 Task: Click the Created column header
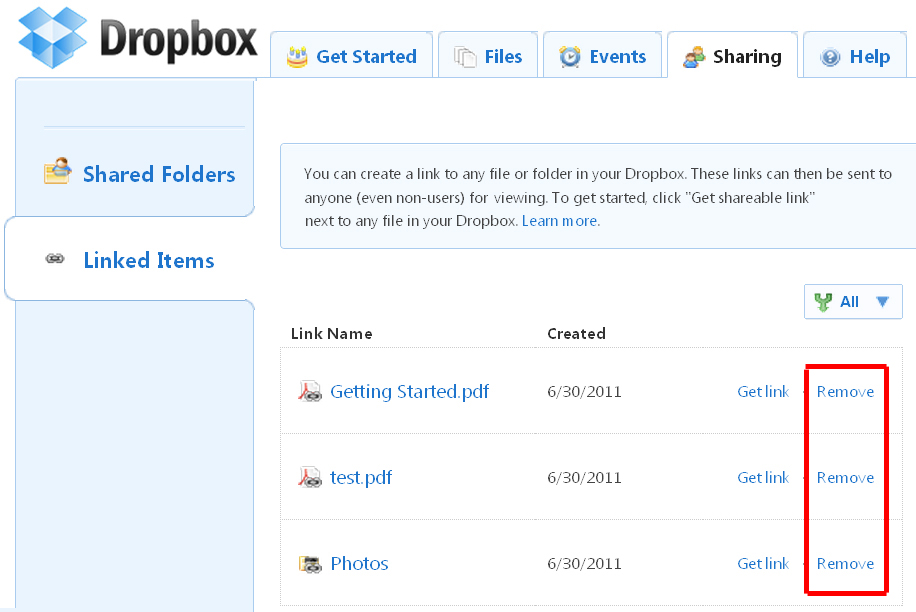click(x=576, y=333)
